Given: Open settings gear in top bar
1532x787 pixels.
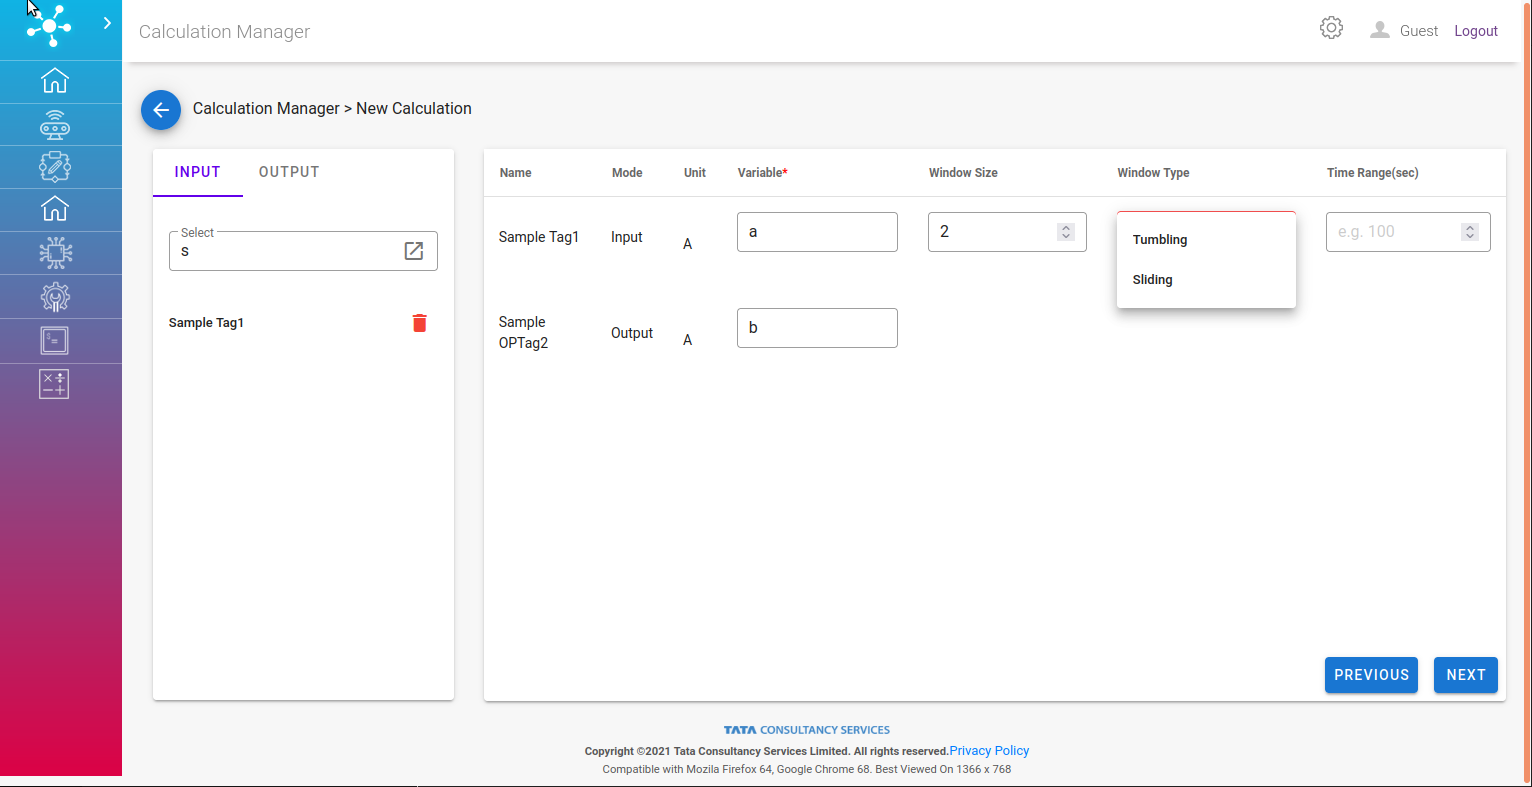Looking at the screenshot, I should [x=1331, y=28].
